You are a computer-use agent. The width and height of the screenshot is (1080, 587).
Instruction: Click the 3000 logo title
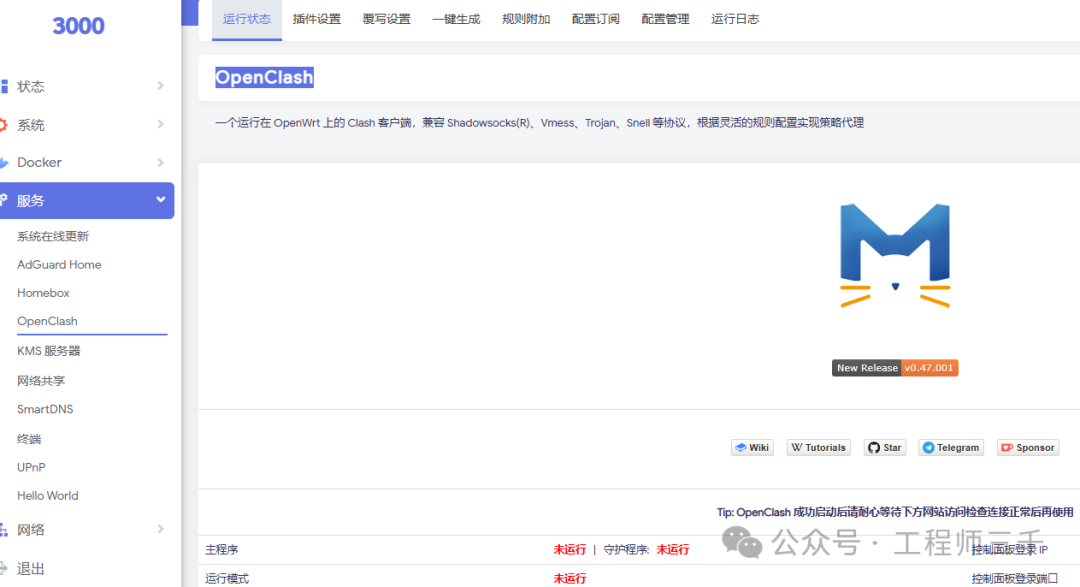point(79,26)
